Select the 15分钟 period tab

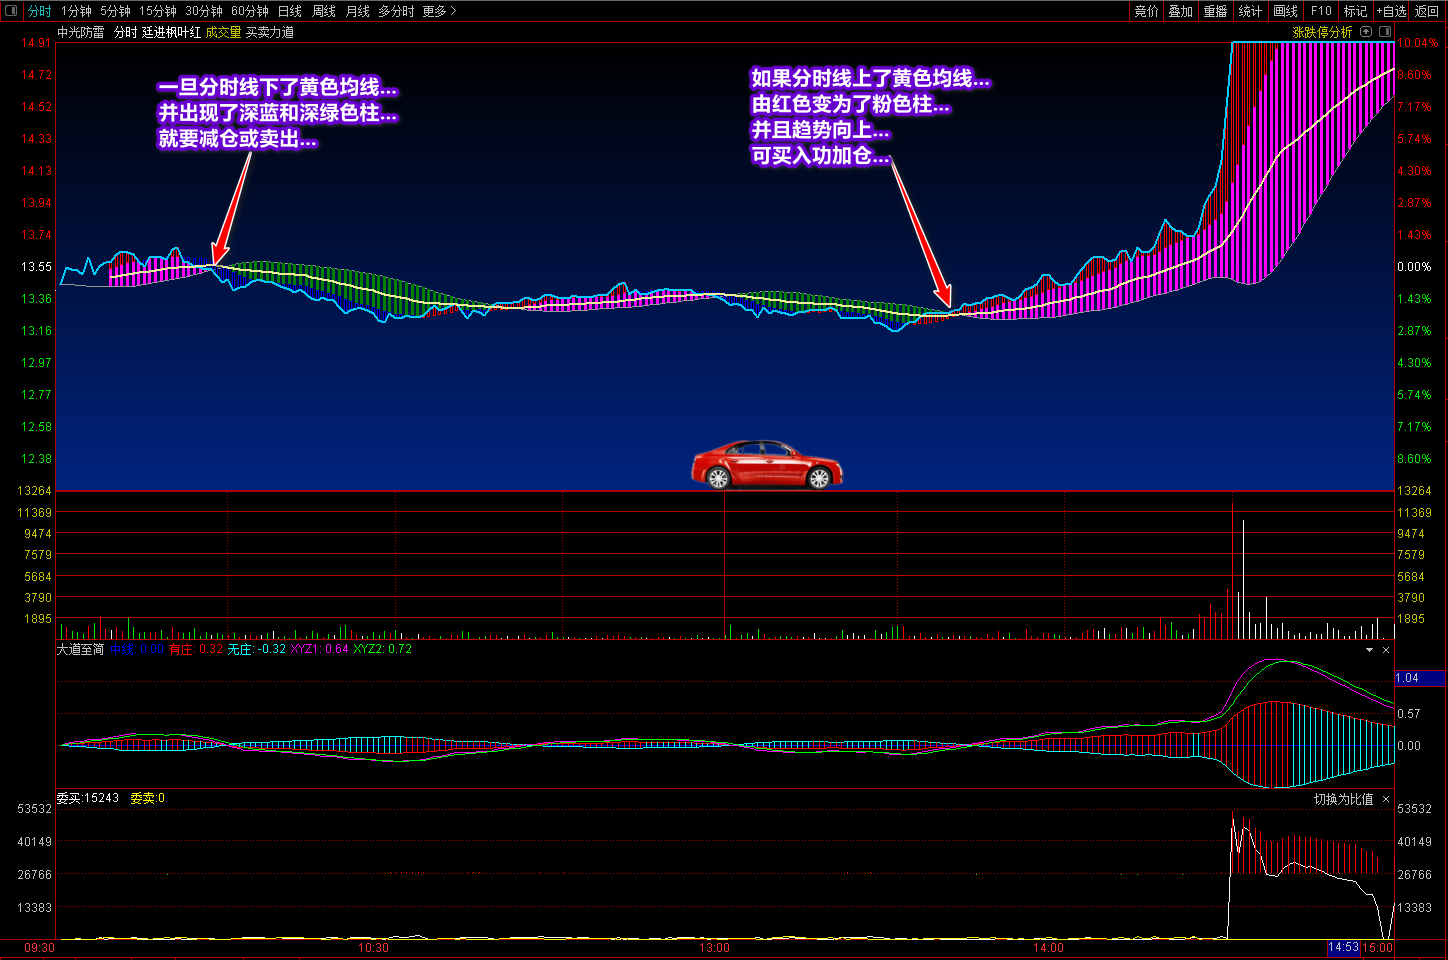pyautogui.click(x=157, y=11)
